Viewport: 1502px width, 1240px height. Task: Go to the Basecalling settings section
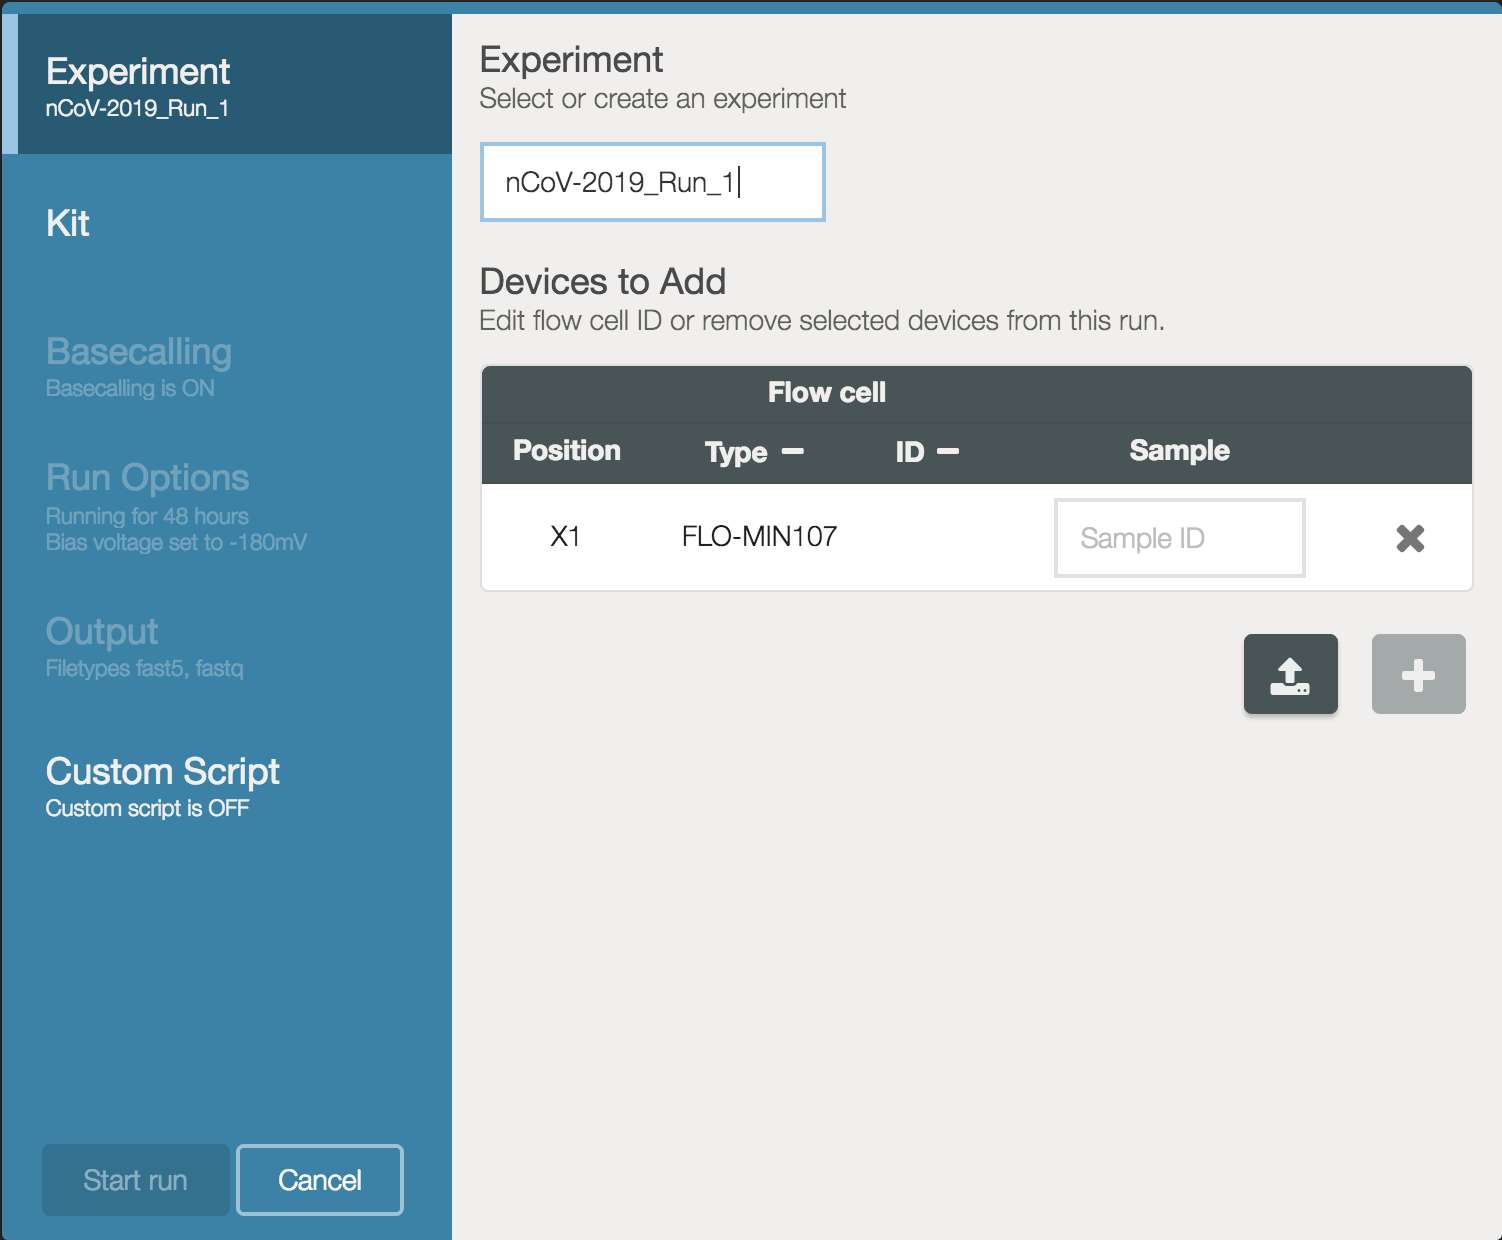(139, 366)
